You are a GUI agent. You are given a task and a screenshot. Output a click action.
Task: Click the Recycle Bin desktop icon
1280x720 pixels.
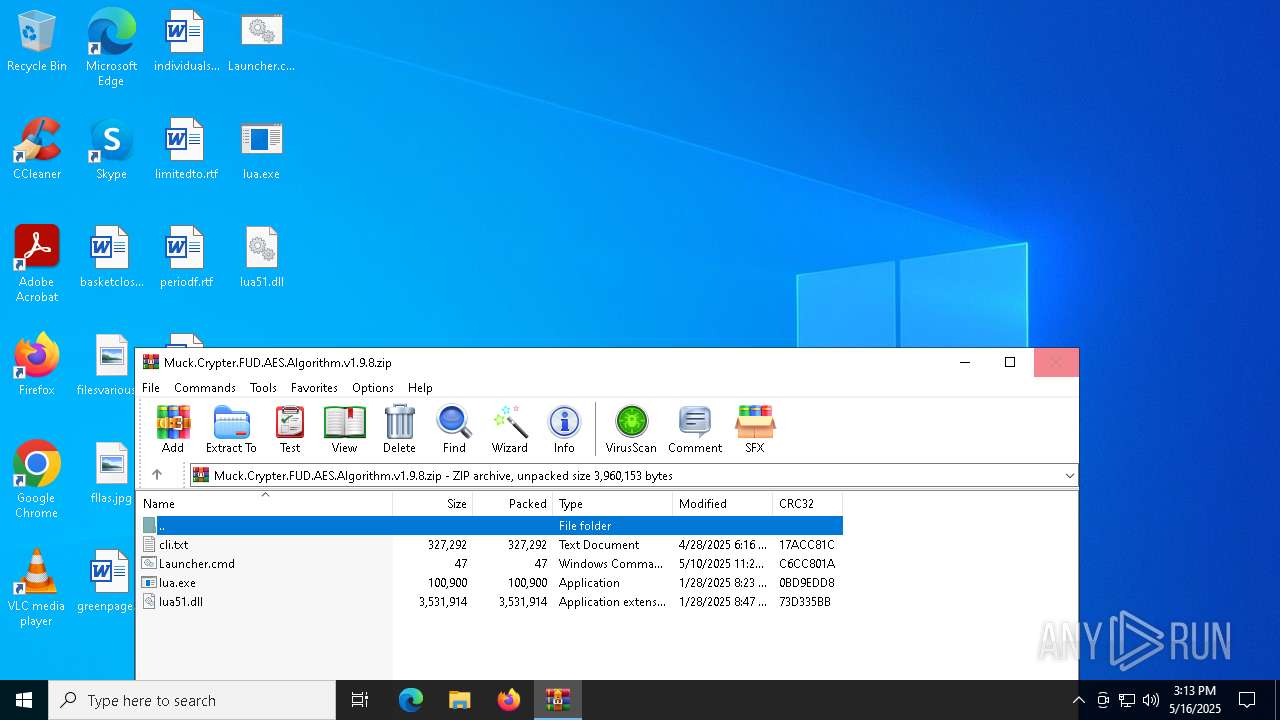point(37,41)
